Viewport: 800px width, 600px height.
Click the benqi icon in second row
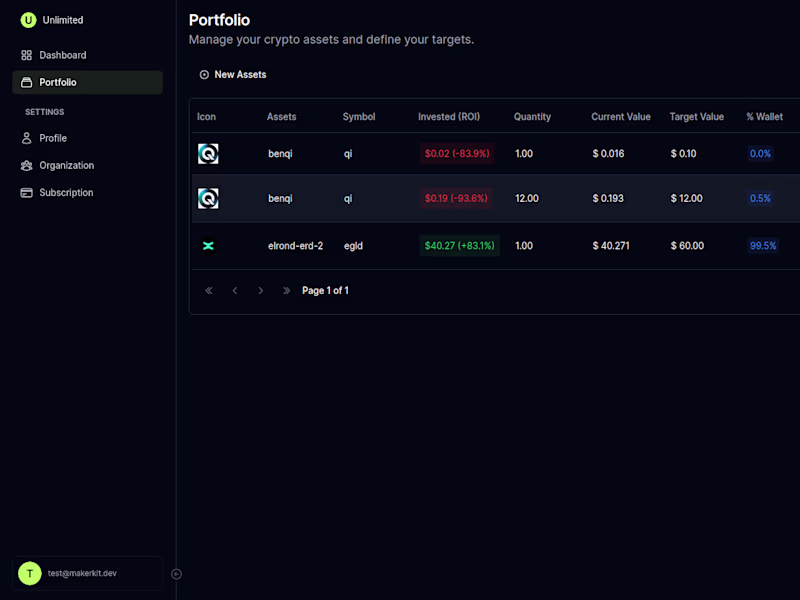[x=208, y=199]
